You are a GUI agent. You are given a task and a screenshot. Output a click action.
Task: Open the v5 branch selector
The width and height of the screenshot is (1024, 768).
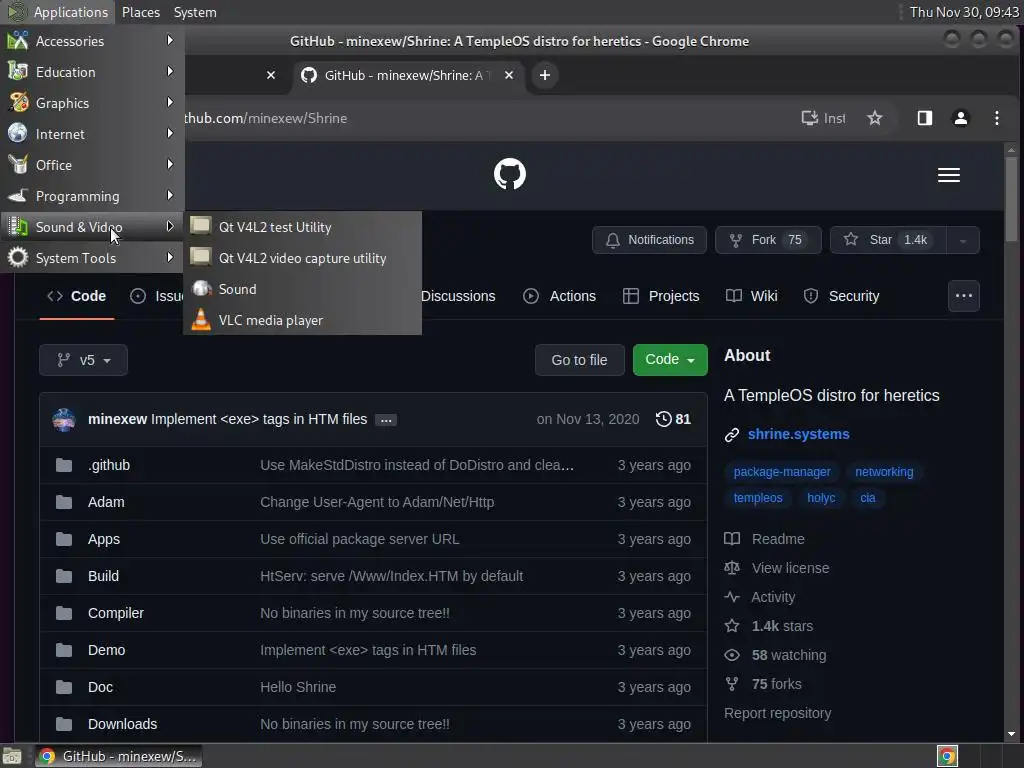click(x=84, y=360)
